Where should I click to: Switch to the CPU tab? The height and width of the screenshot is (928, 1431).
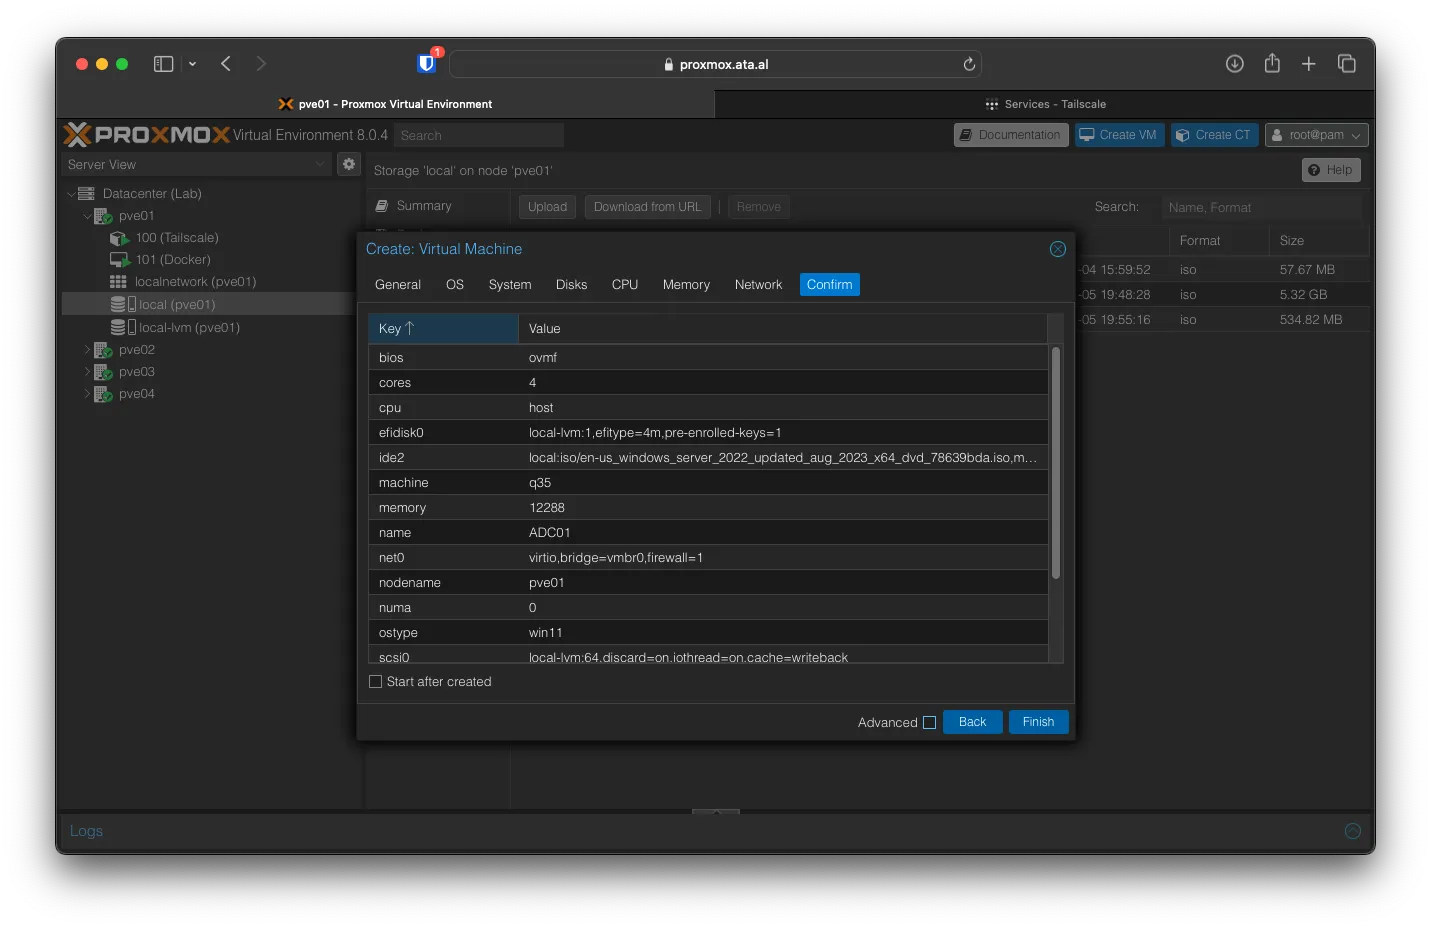(625, 285)
